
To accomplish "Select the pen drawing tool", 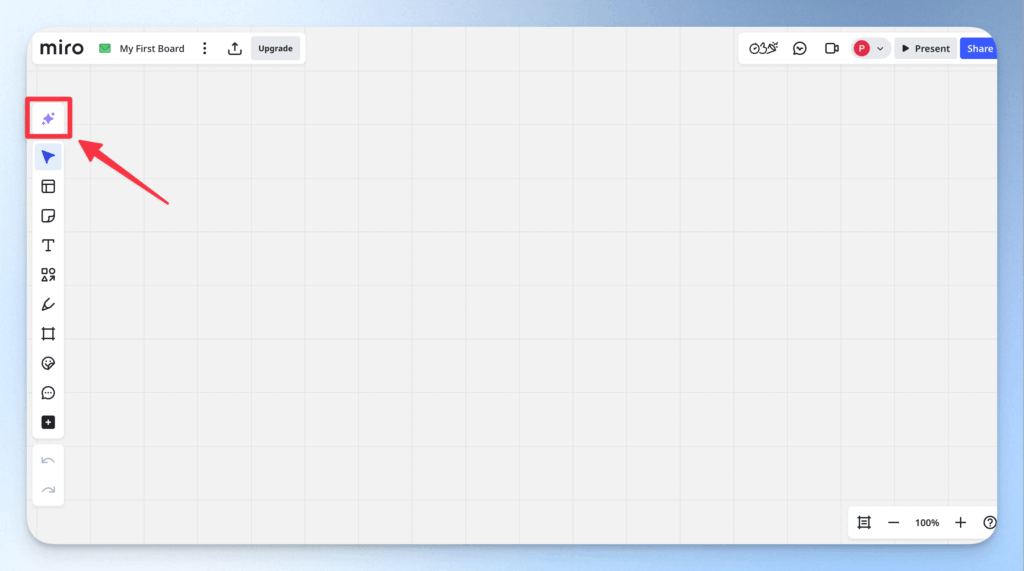I will point(48,304).
